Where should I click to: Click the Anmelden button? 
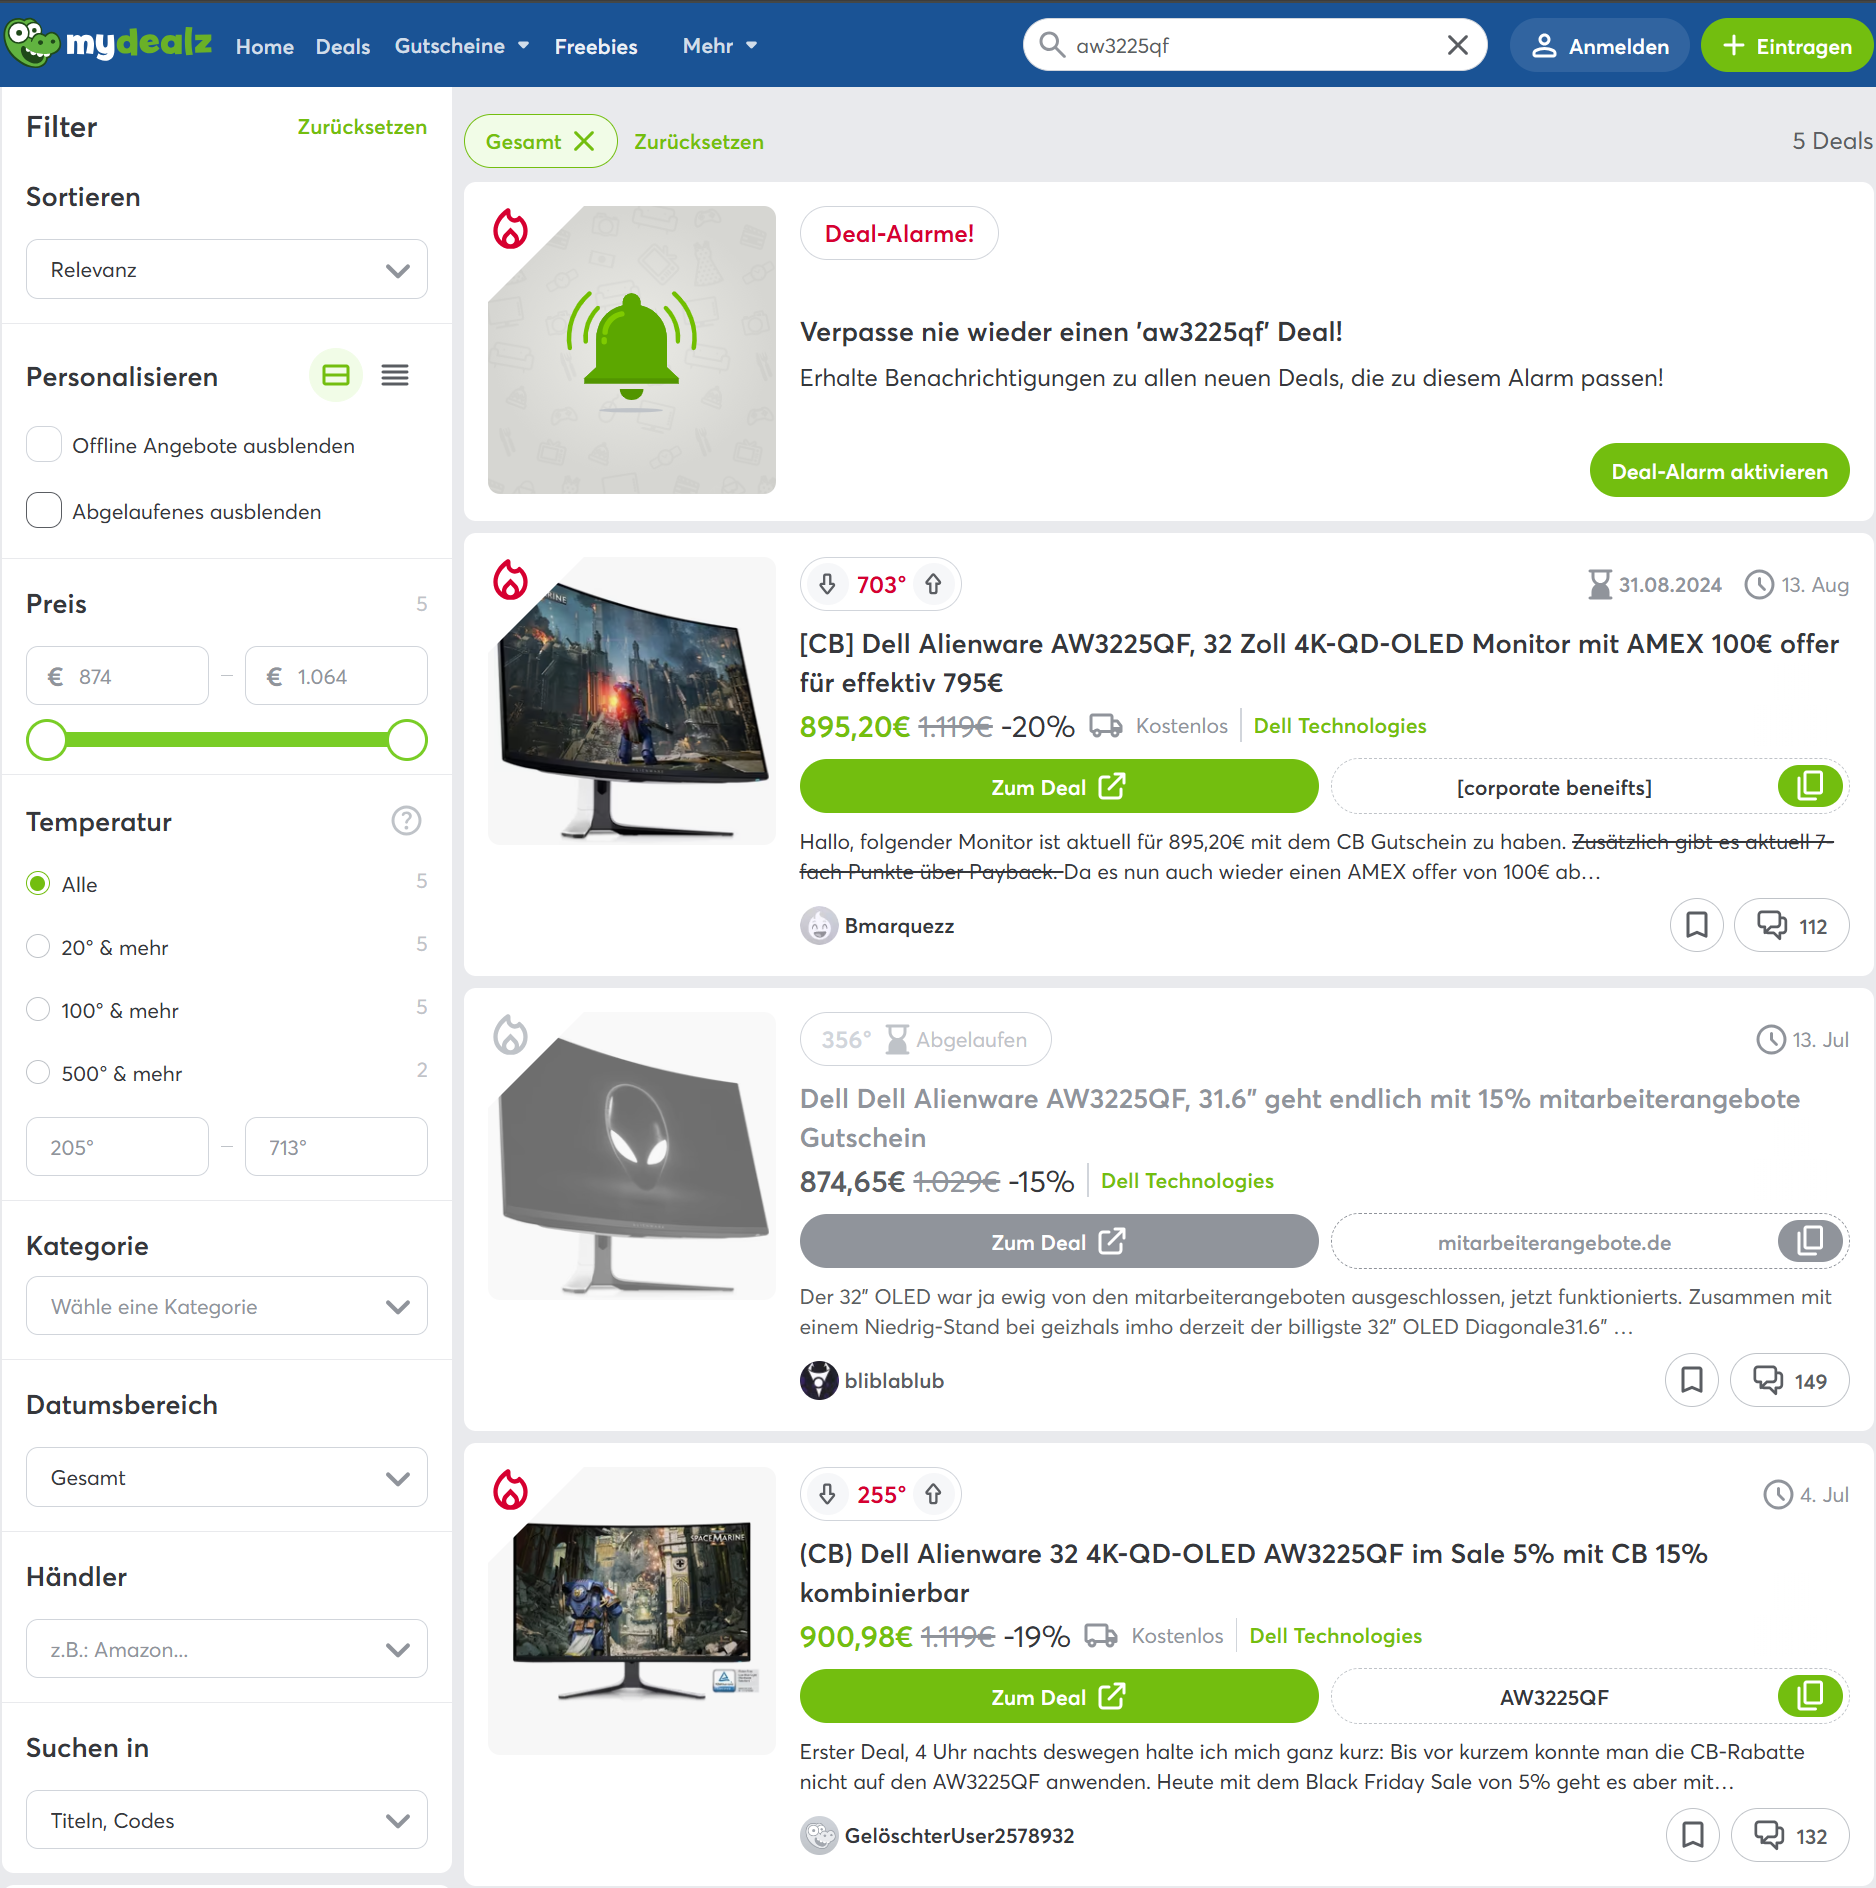click(1600, 45)
